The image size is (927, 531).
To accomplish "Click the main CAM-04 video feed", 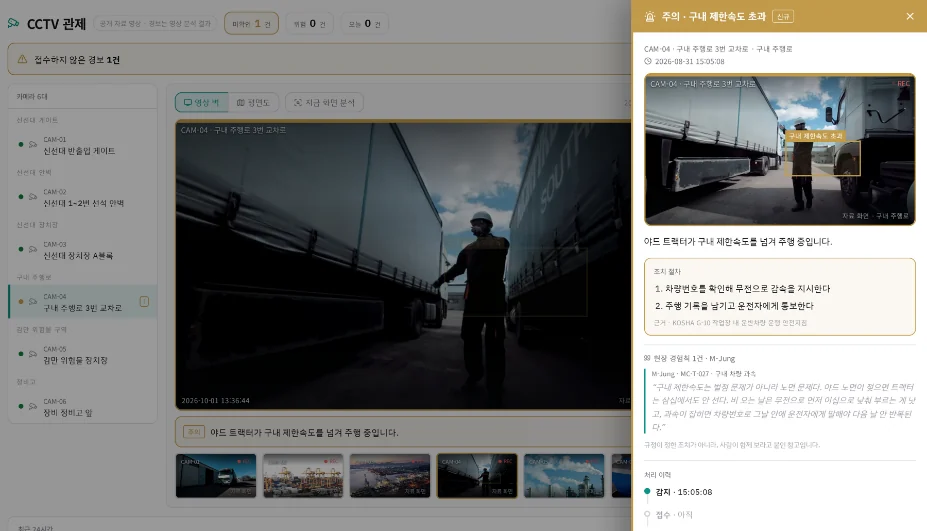I will click(404, 265).
